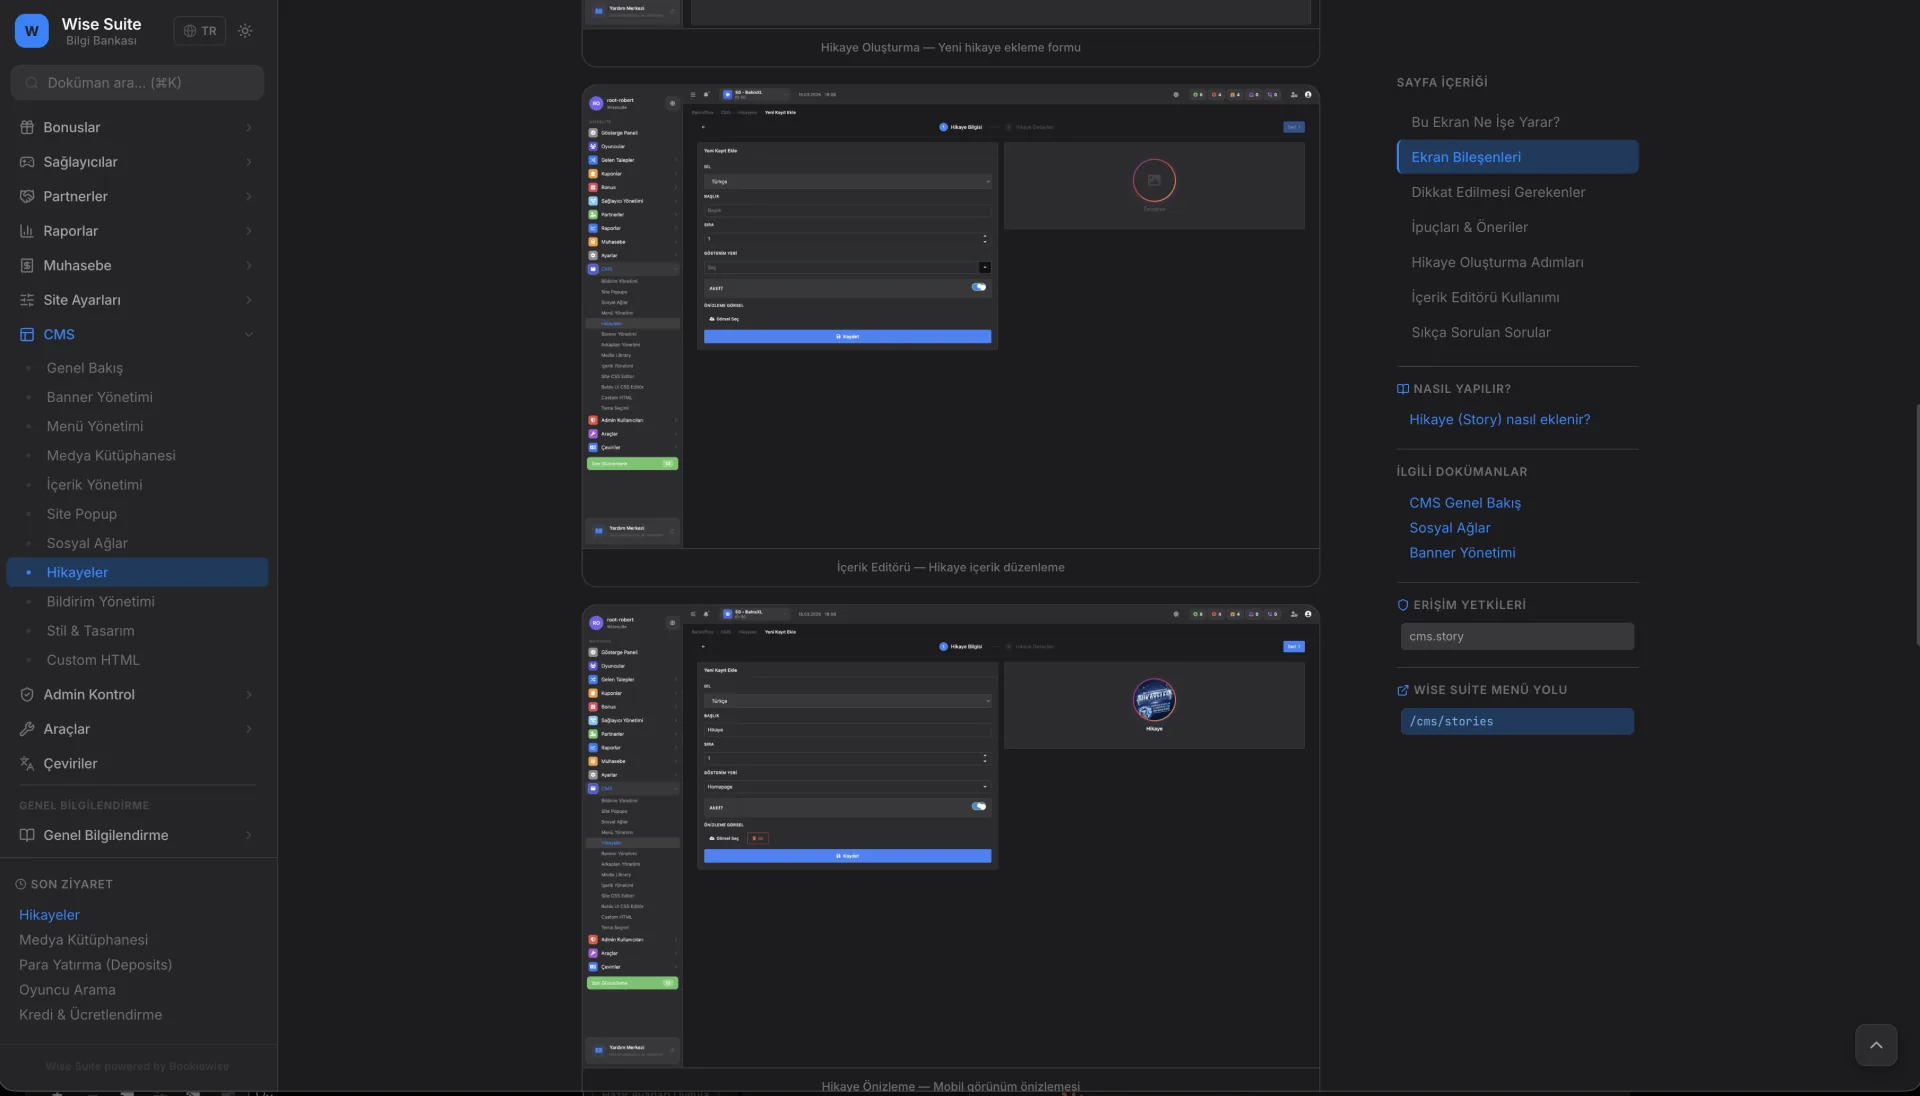The width and height of the screenshot is (1920, 1096).
Task: Click the Partnerler handshake icon
Action: [27, 197]
